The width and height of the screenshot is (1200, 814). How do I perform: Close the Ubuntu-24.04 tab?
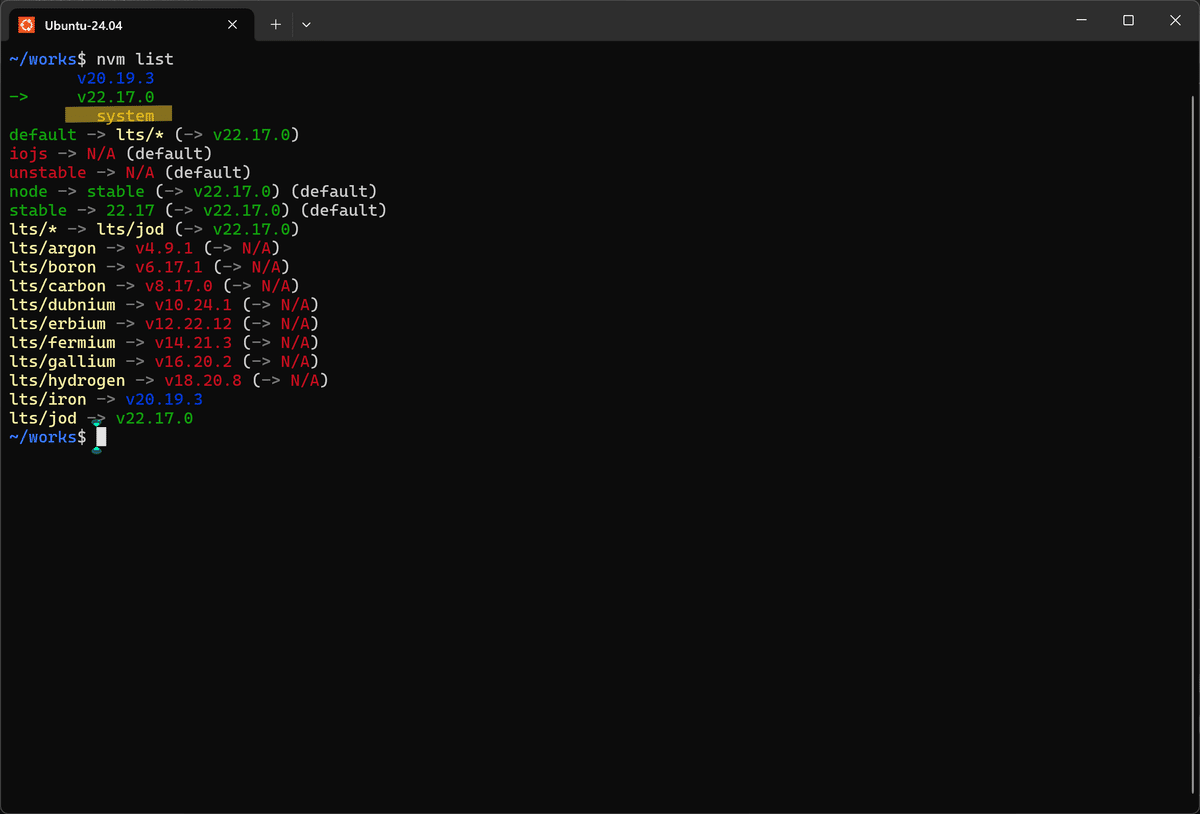[233, 24]
